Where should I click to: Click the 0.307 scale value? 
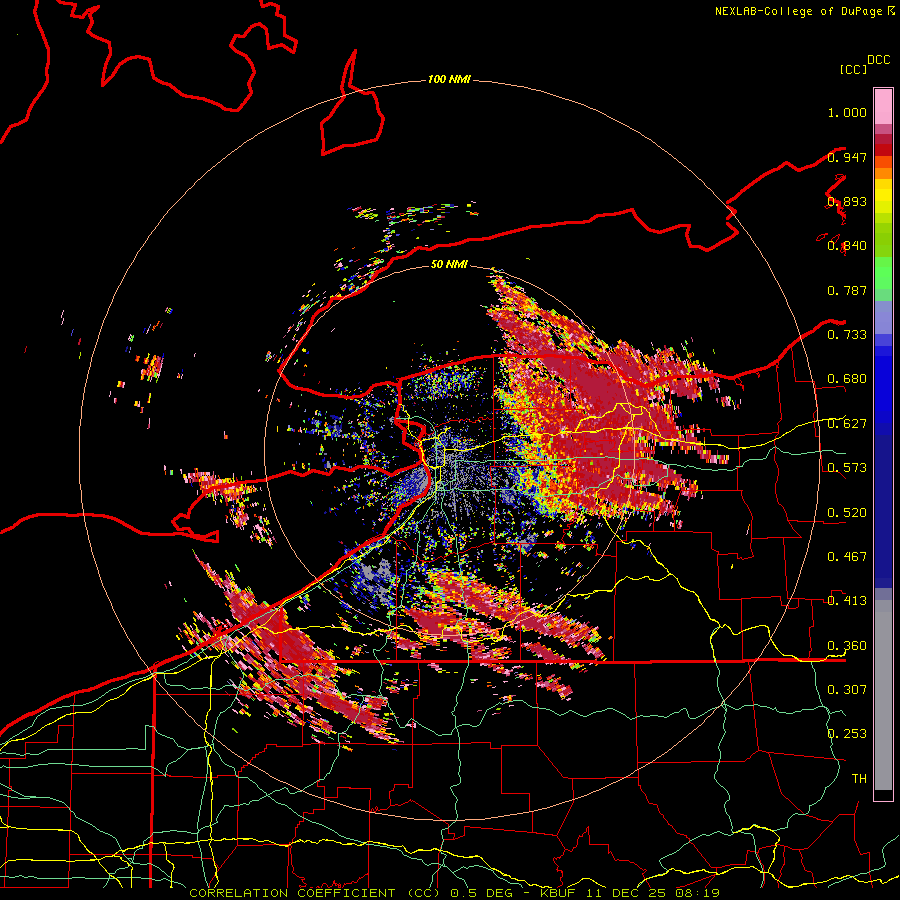847,689
